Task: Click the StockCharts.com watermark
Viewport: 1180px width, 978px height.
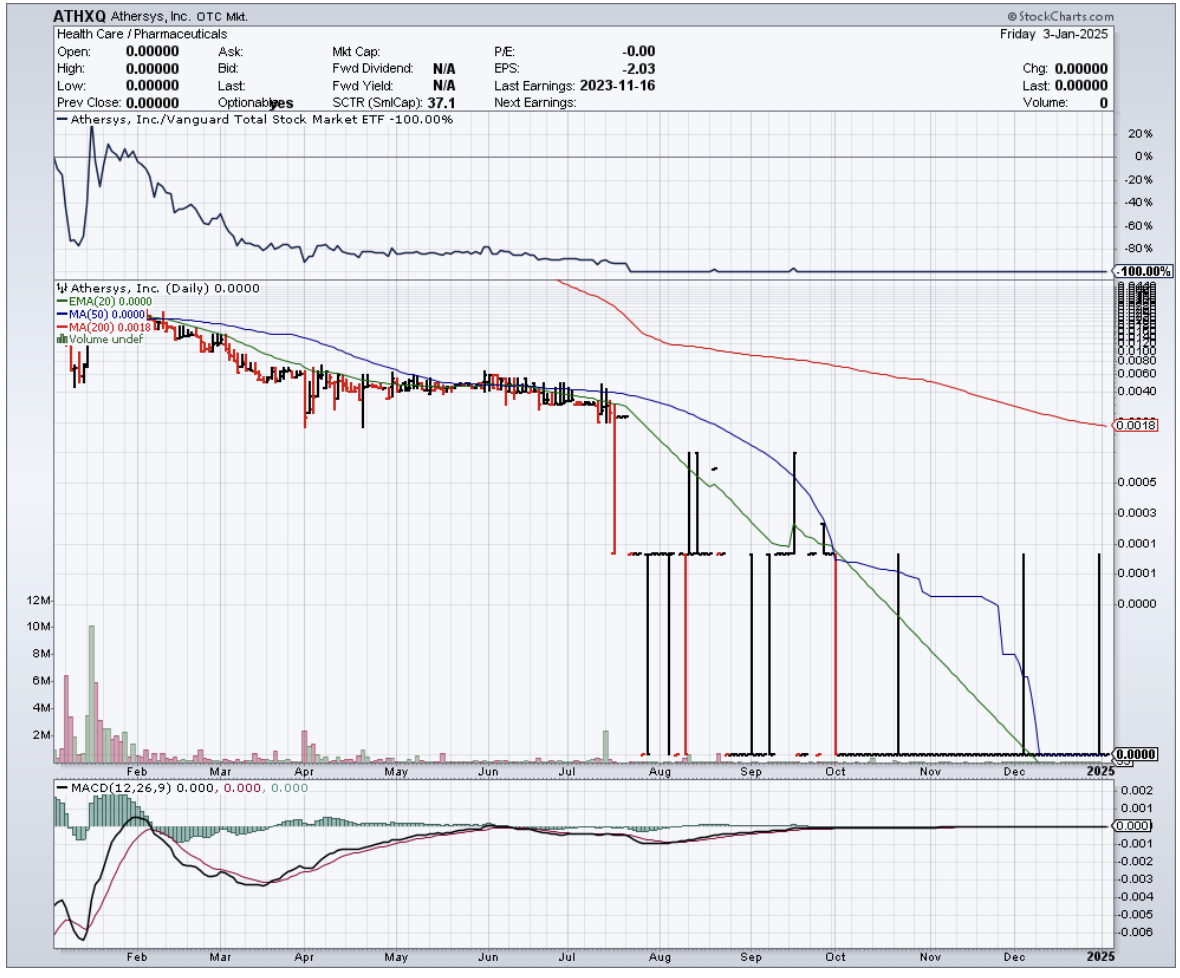Action: [1061, 17]
